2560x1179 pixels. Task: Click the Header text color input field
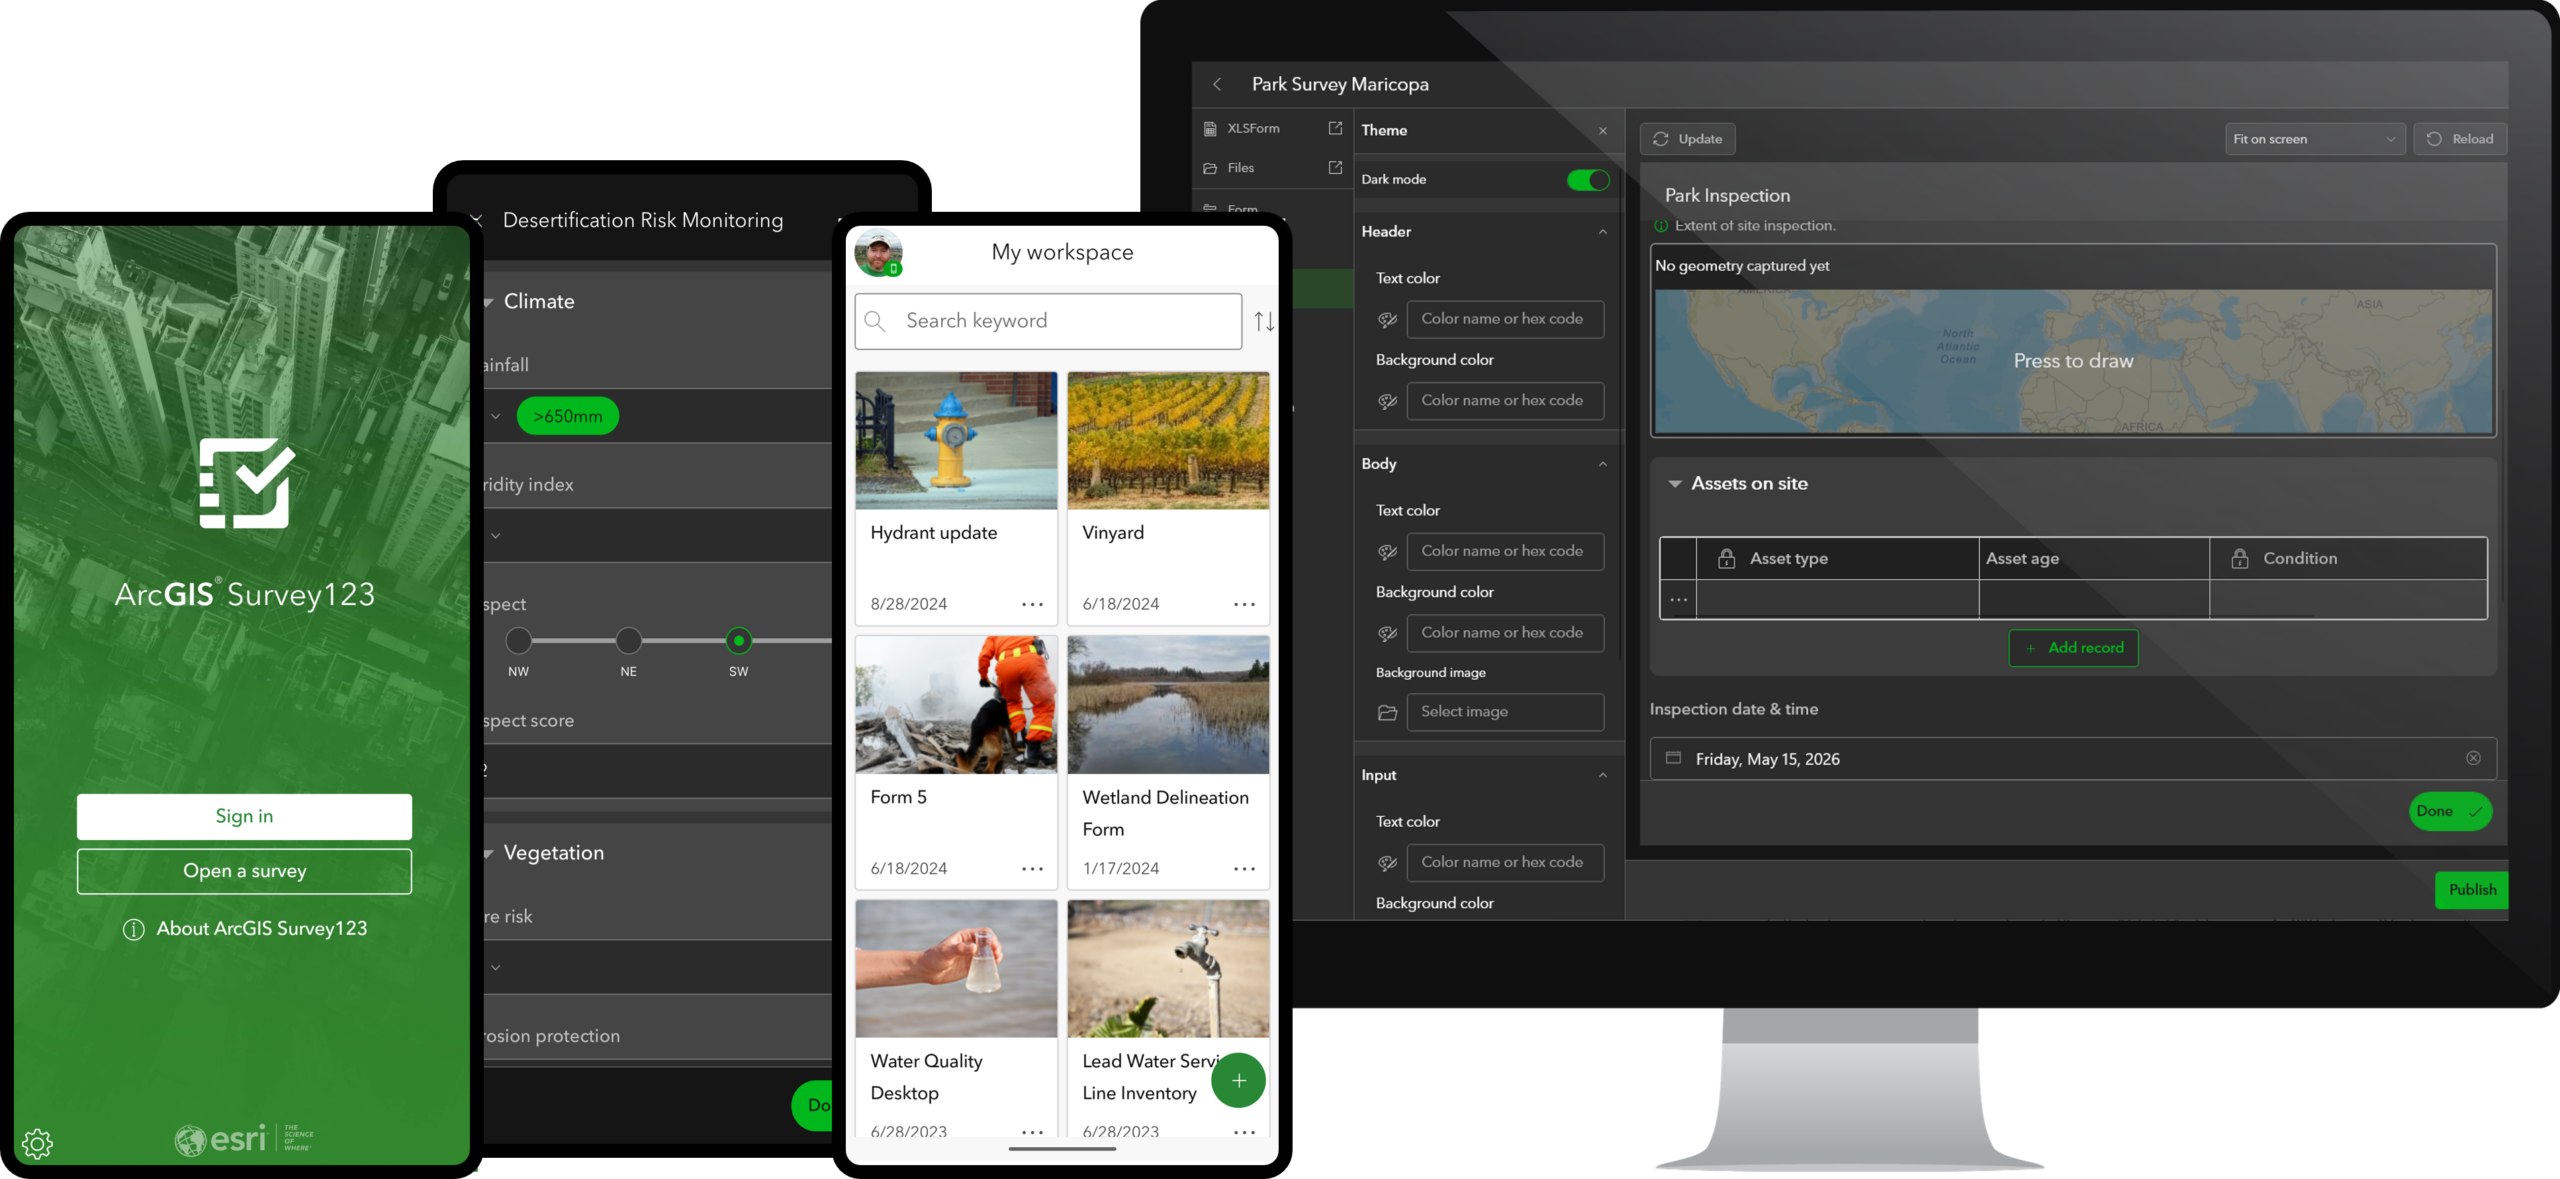(x=1505, y=320)
